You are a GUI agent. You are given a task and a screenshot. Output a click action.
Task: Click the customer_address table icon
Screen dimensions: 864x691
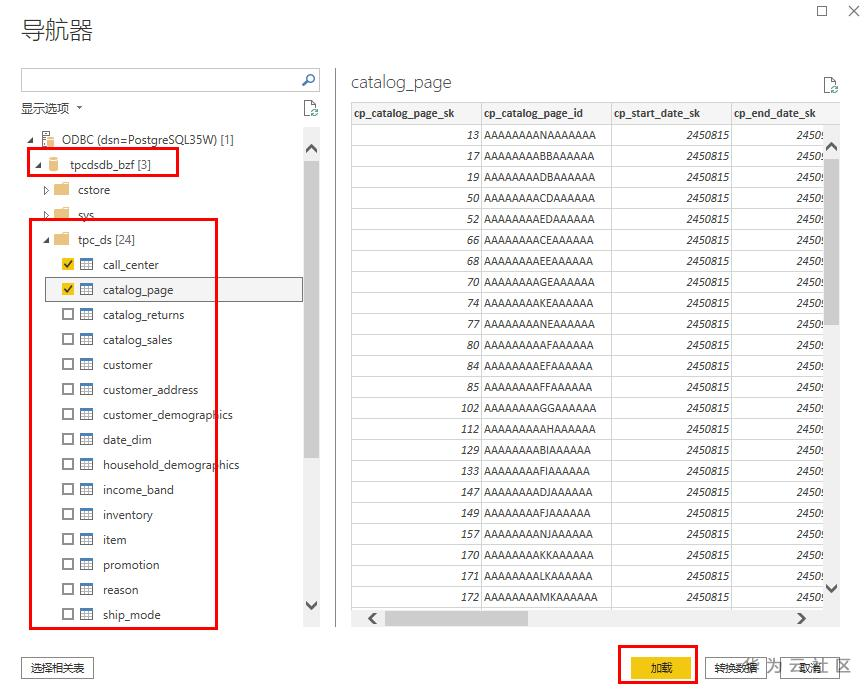87,389
